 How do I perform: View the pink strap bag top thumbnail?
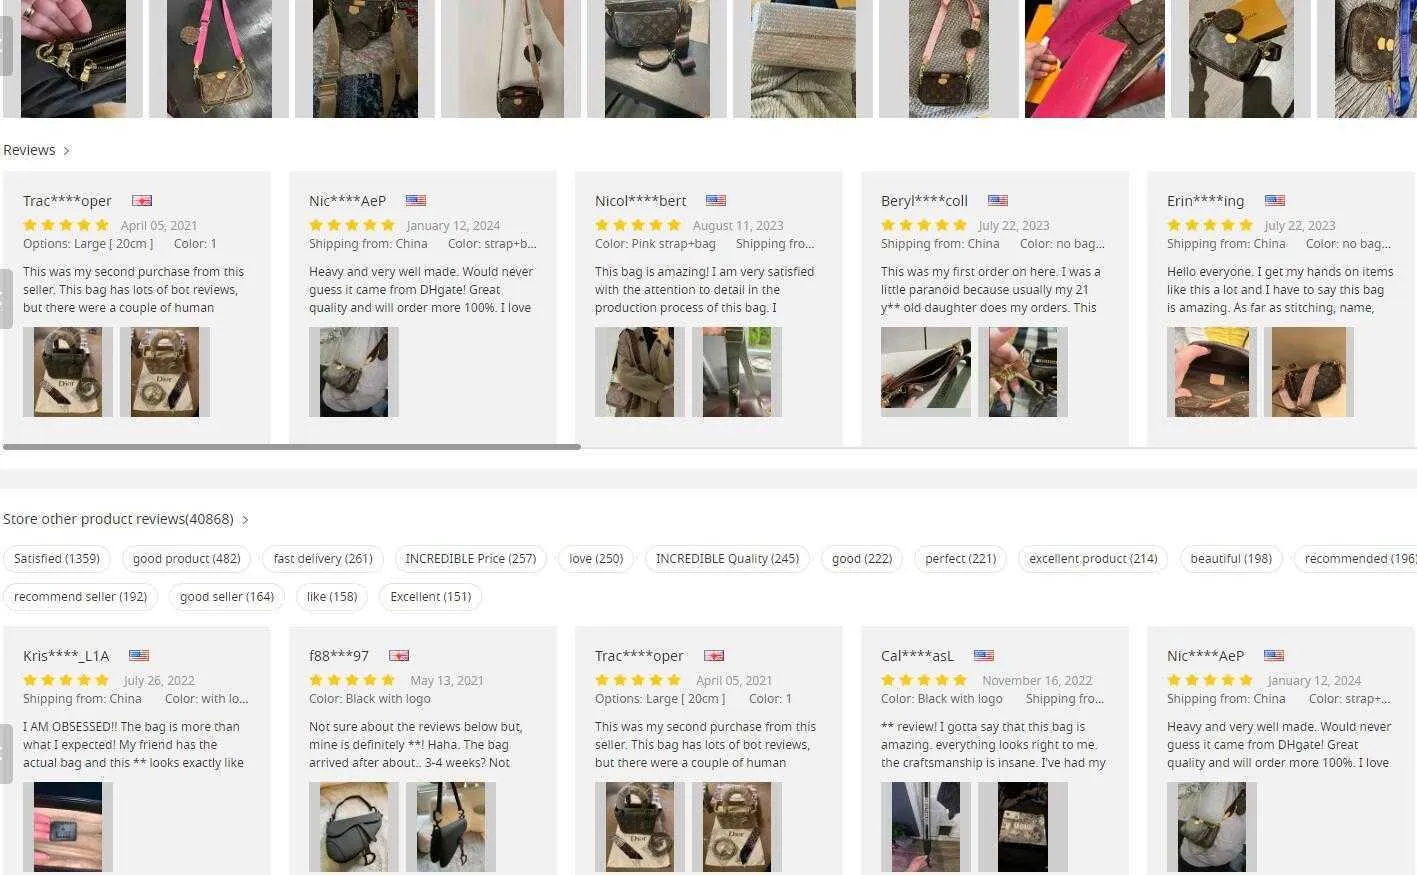[x=219, y=59]
